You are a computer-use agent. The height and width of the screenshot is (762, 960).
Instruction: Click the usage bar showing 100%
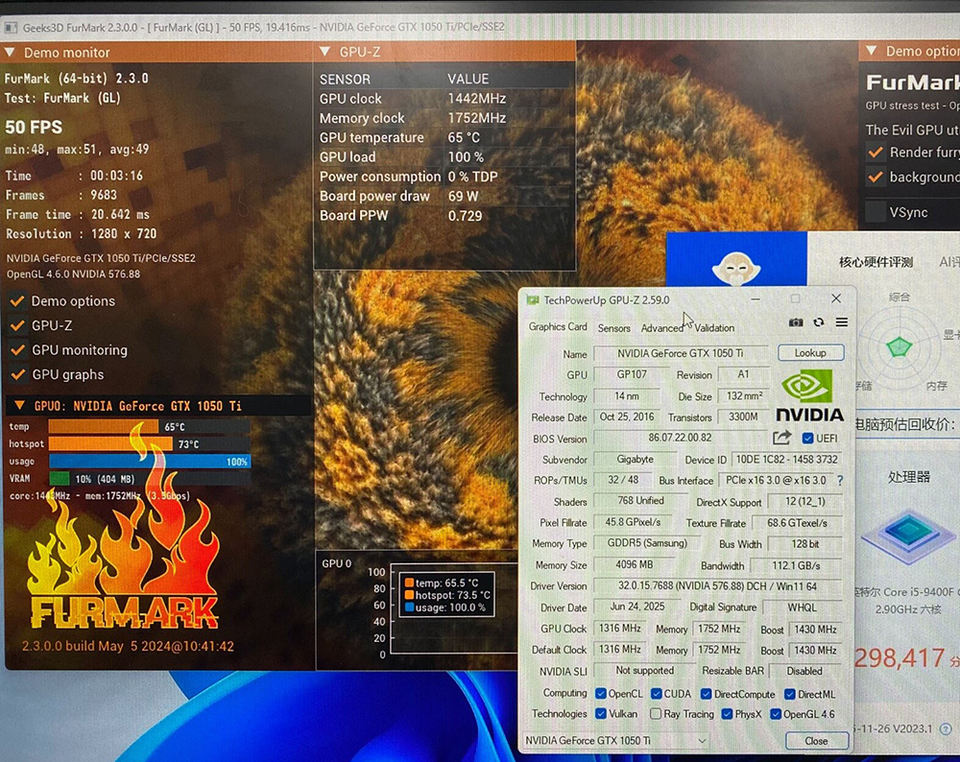tap(149, 461)
